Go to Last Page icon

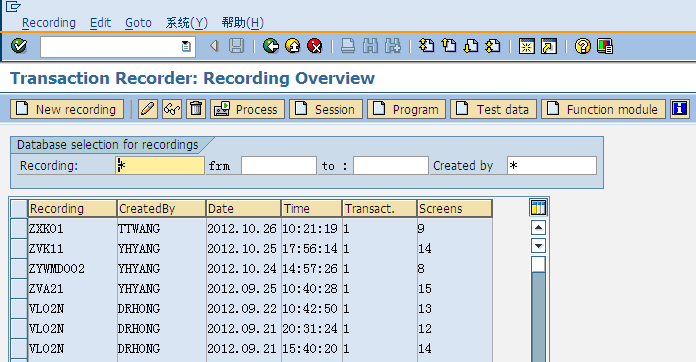tap(493, 46)
